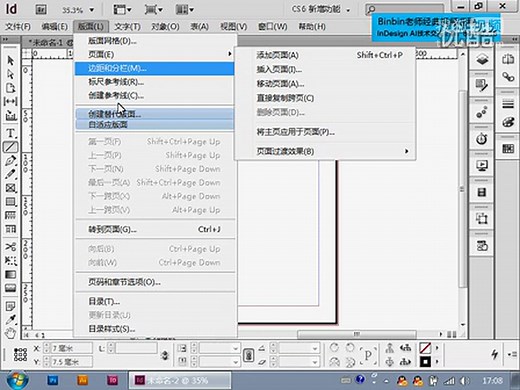The image size is (520, 390).
Task: Choose Go to Page Ctrl+J item
Action: pyautogui.click(x=154, y=229)
